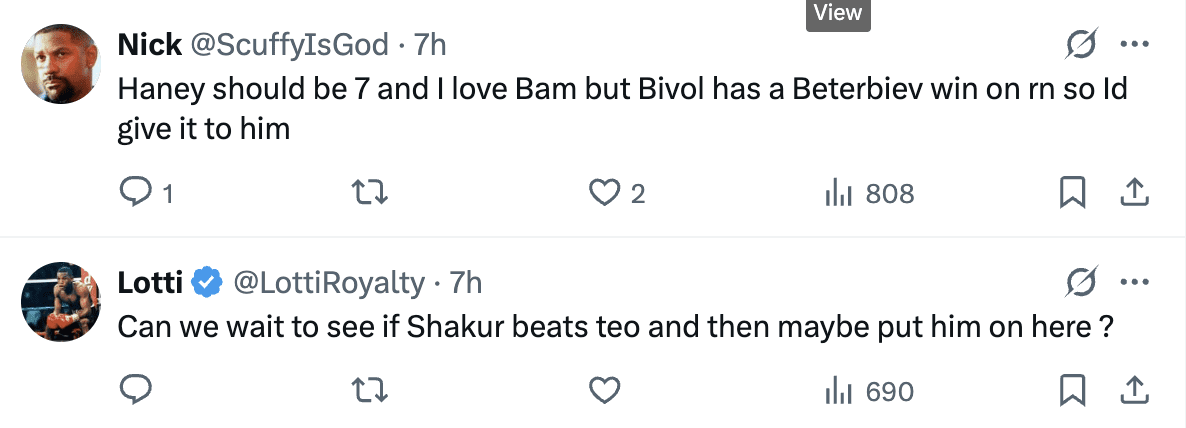Open Grok explain icon on Nick's tweet

tap(1082, 44)
